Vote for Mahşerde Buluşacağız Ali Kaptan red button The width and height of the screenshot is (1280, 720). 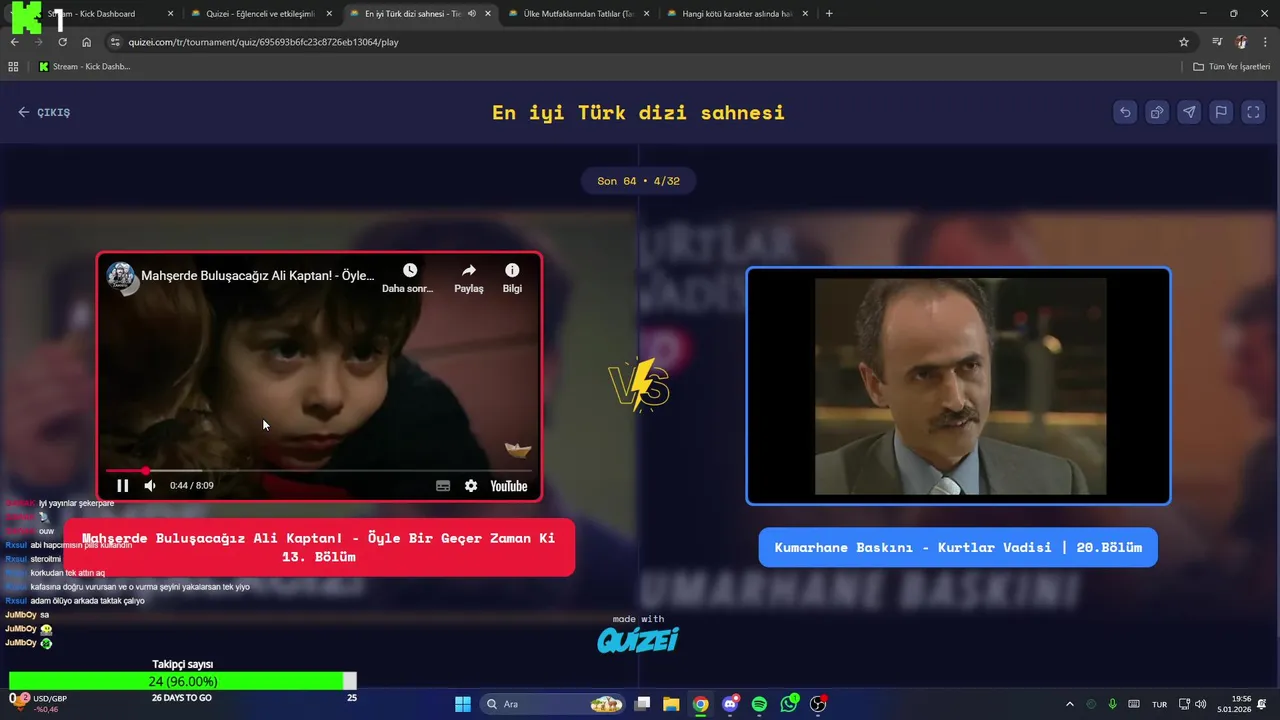[x=319, y=547]
